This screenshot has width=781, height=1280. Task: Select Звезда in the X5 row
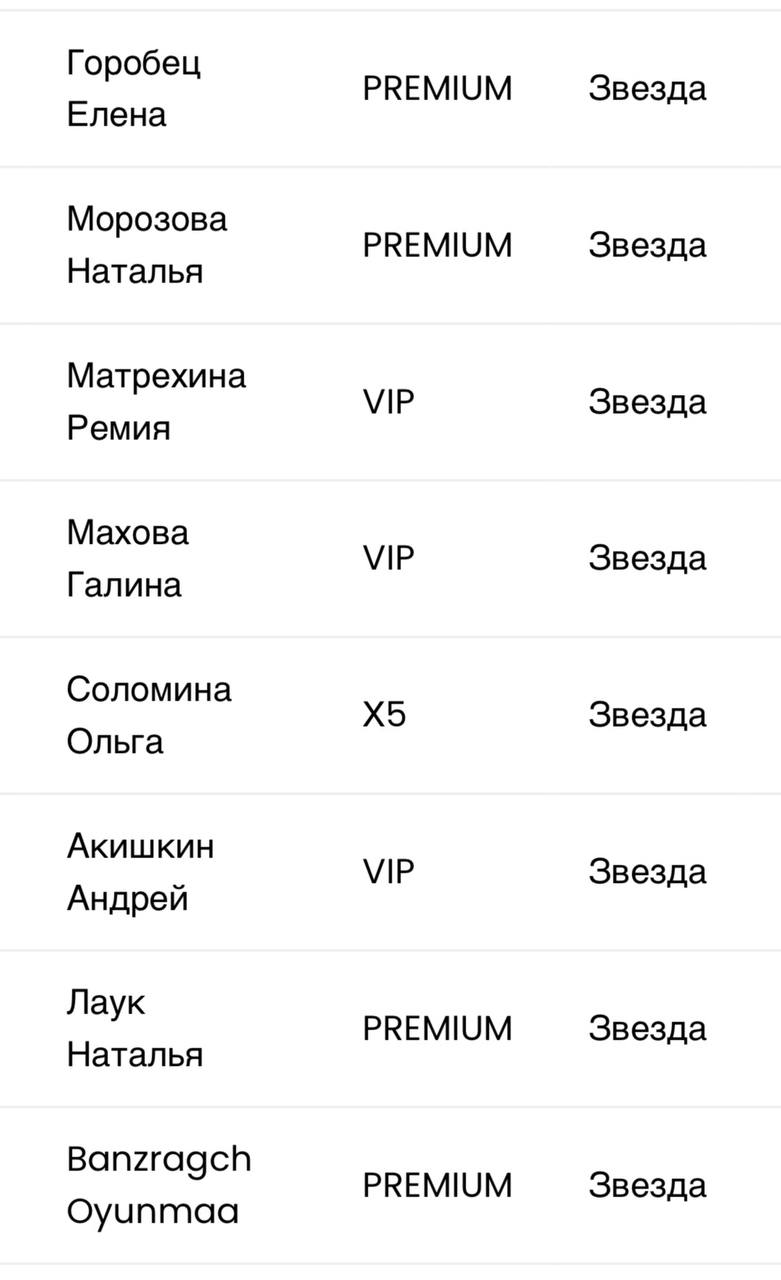(647, 715)
